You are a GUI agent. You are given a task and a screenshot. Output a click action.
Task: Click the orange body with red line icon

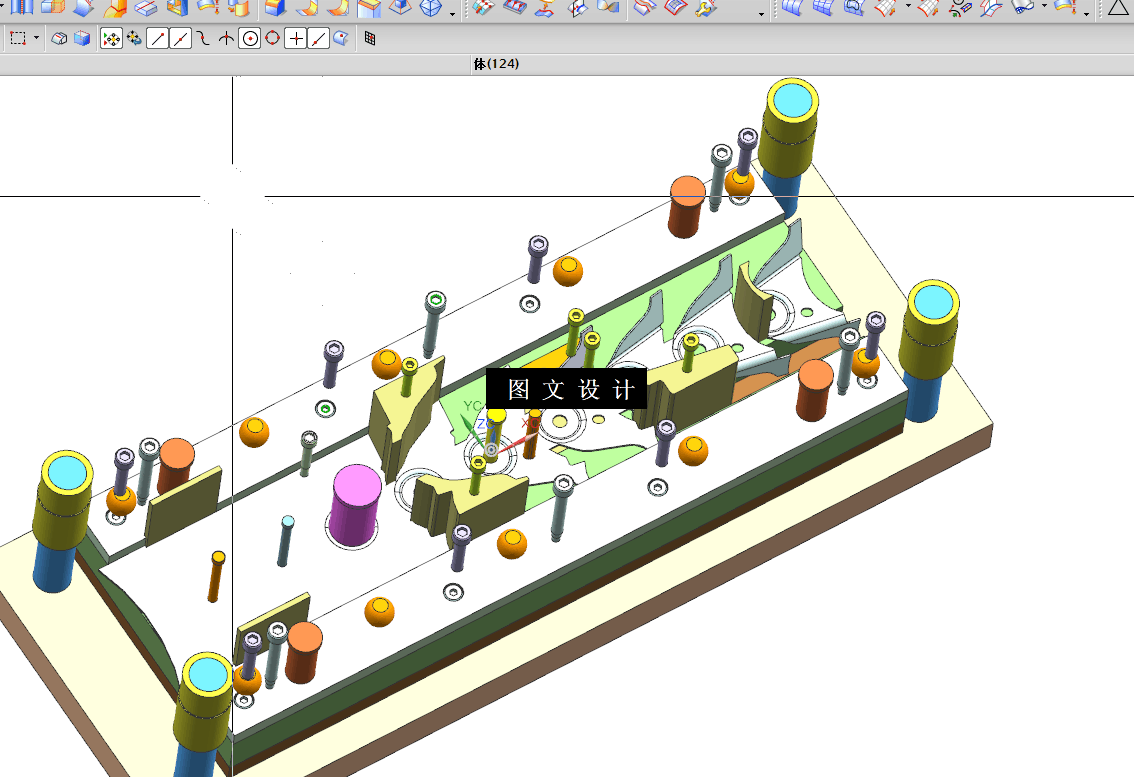[x=114, y=8]
